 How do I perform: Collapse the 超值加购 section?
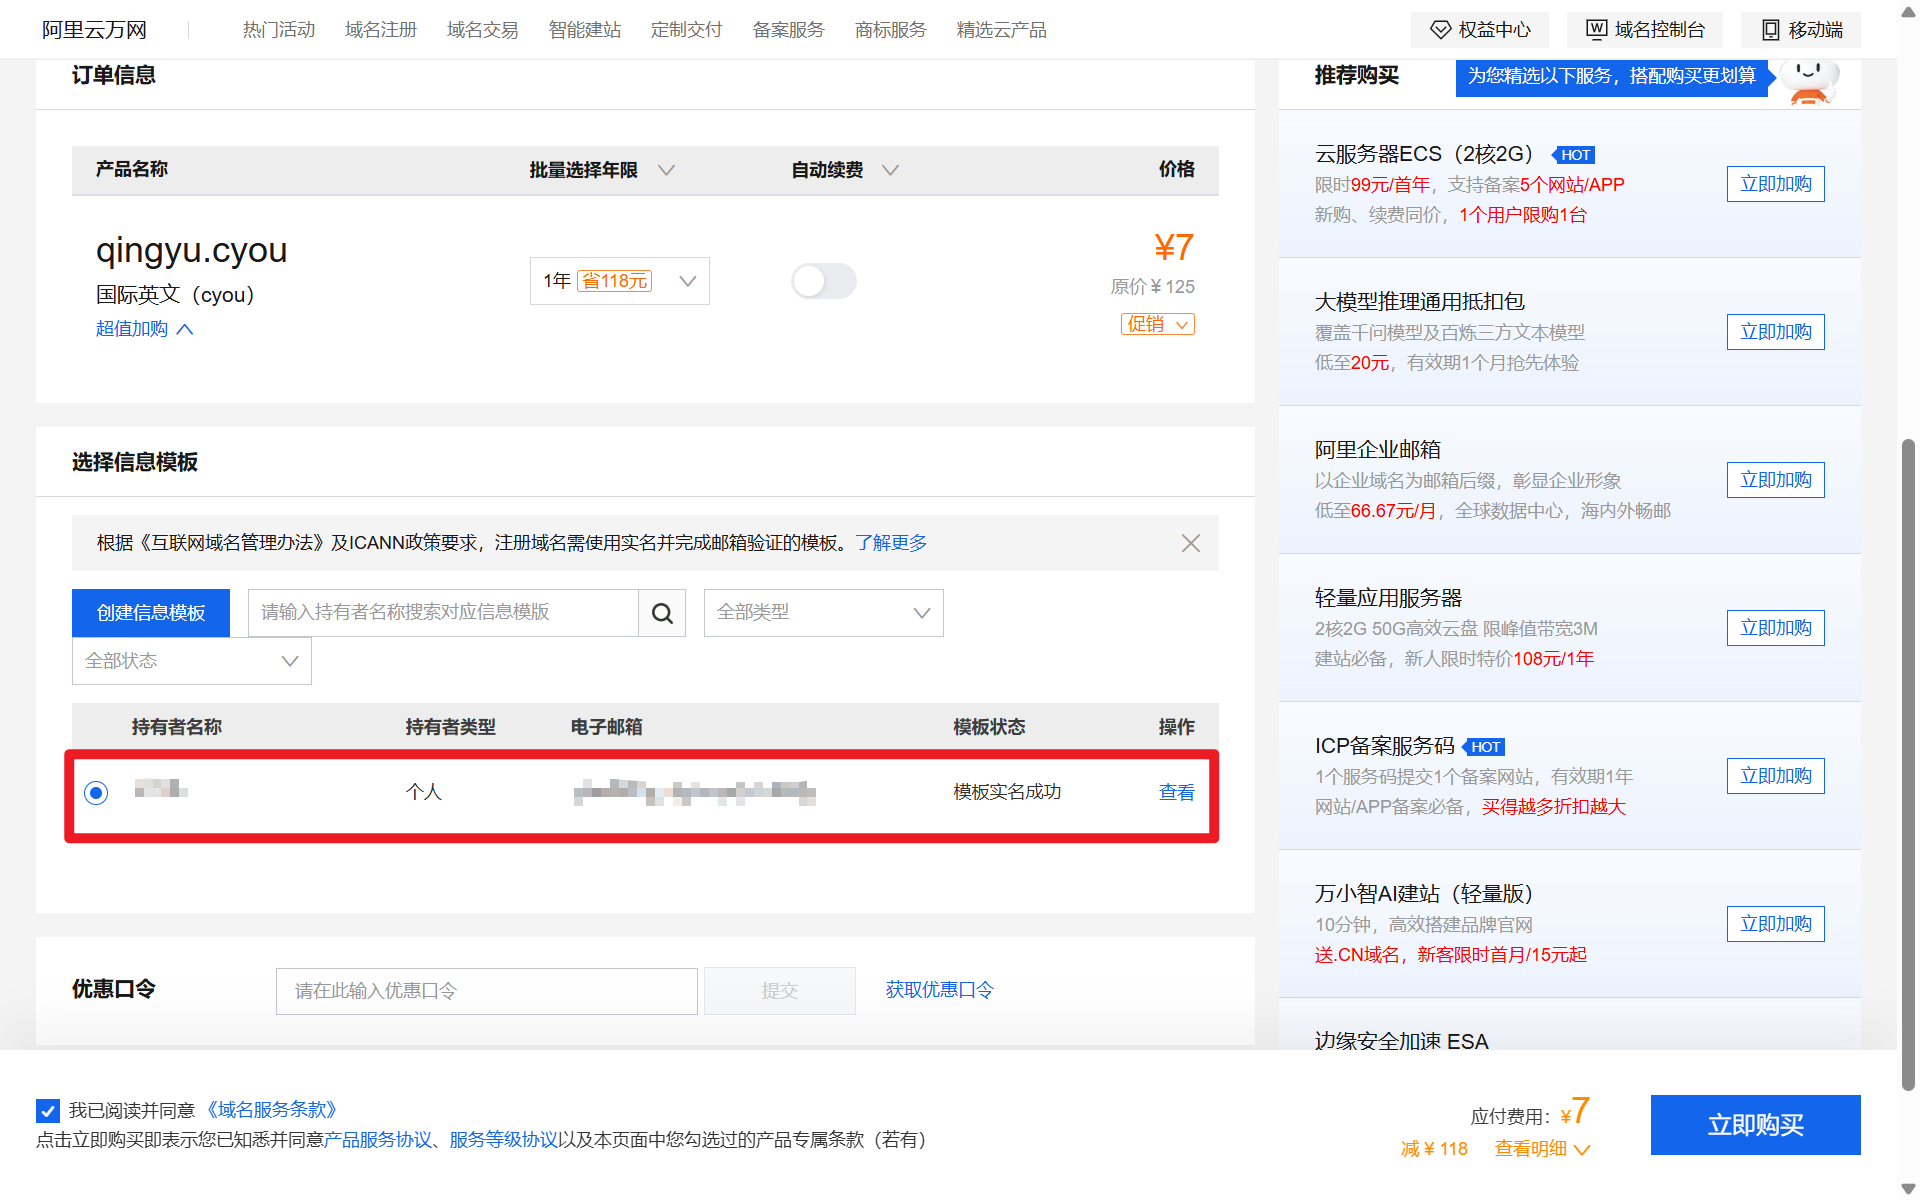point(145,329)
